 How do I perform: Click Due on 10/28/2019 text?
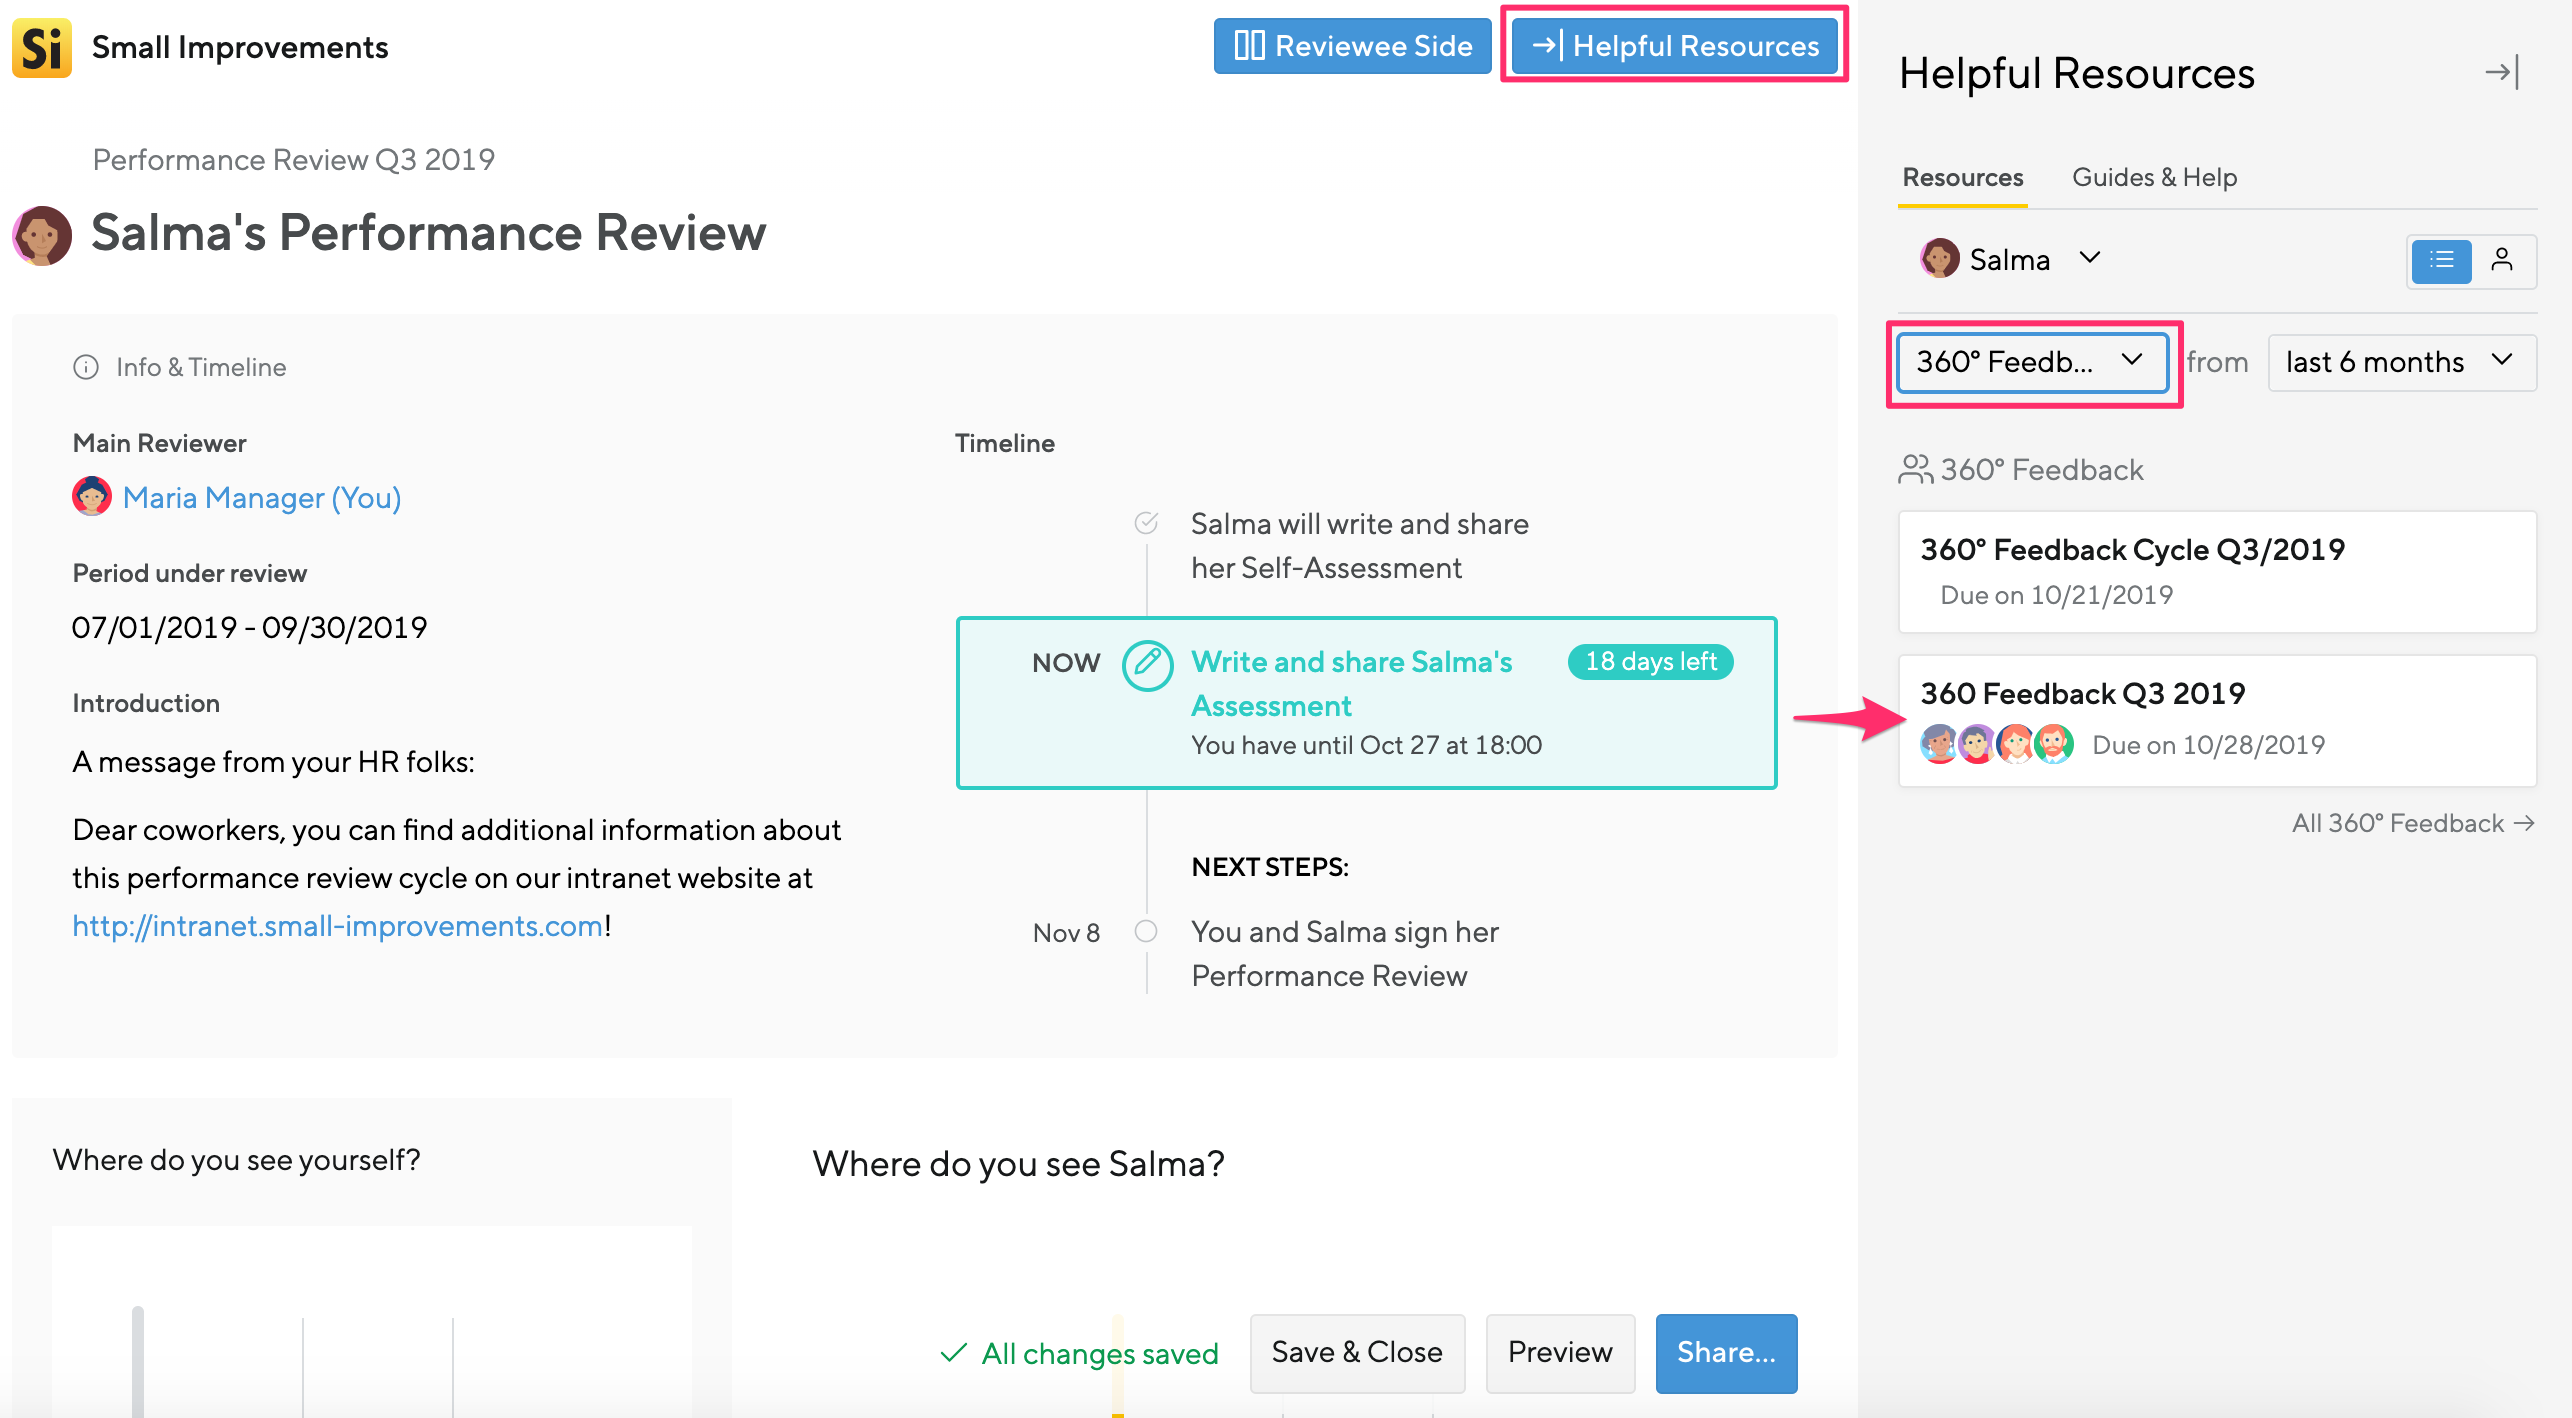(2208, 745)
